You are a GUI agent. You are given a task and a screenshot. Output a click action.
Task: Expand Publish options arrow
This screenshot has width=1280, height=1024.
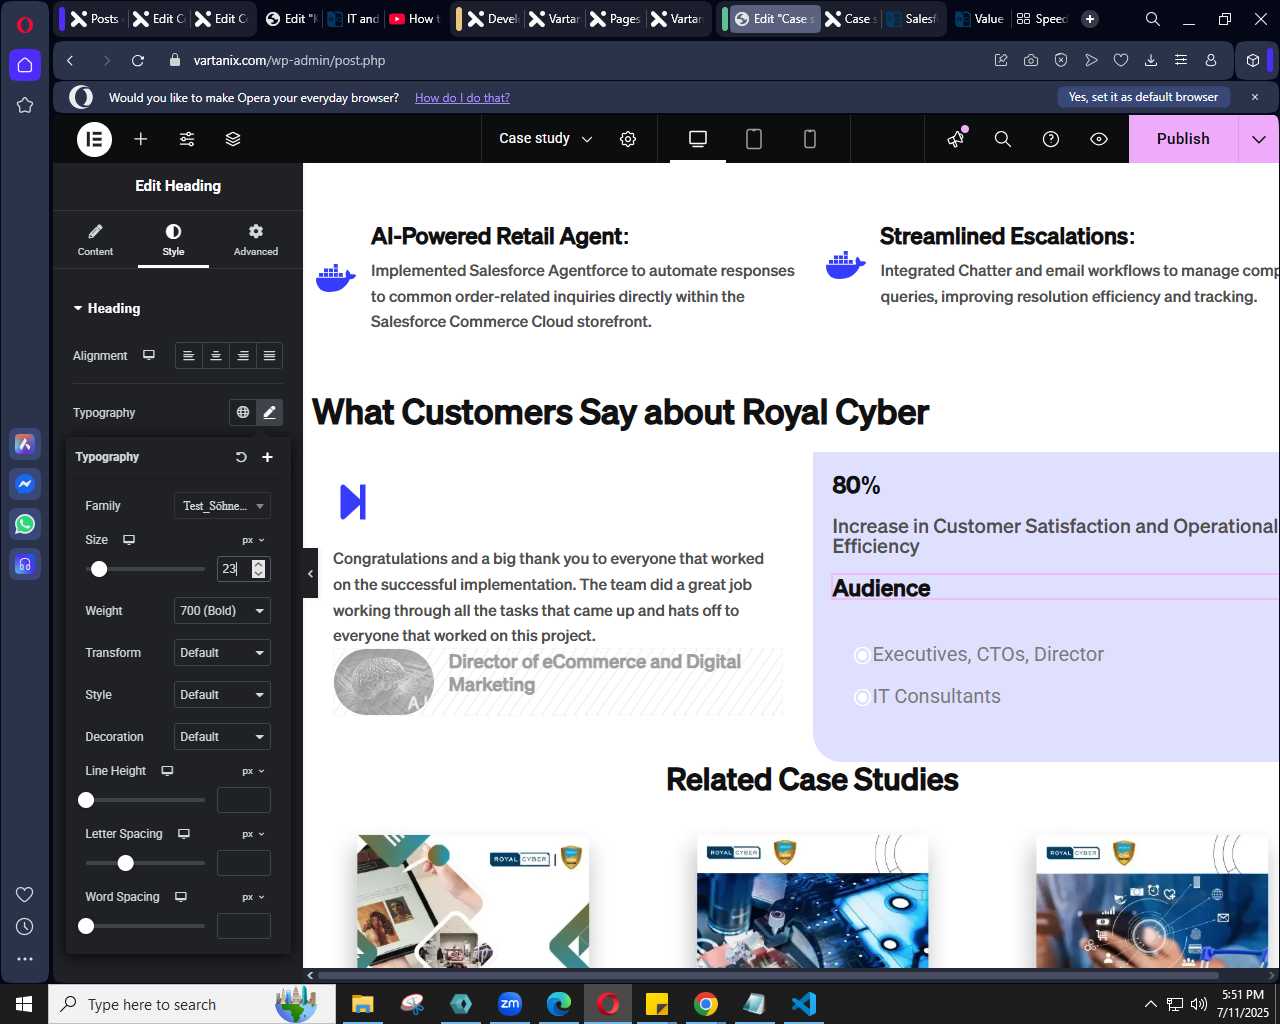[x=1259, y=139]
